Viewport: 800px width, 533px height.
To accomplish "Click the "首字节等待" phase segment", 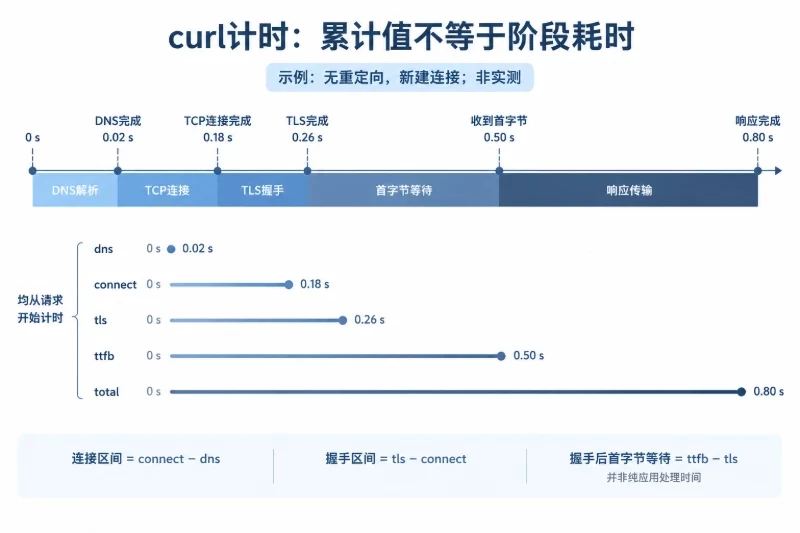I will click(x=403, y=190).
